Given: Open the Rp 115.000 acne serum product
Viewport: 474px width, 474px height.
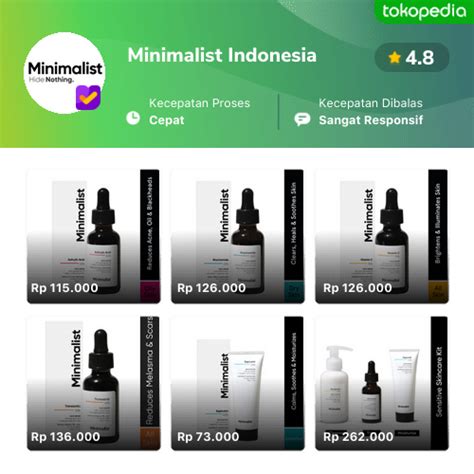Looking at the screenshot, I should point(93,236).
